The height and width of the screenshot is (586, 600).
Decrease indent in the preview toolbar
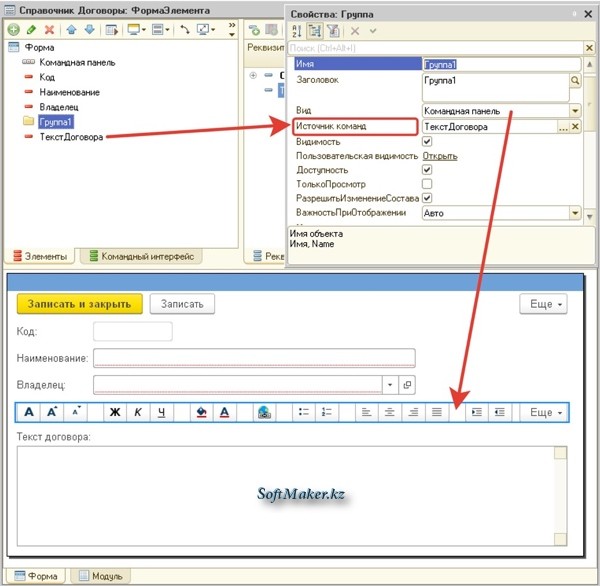point(500,412)
